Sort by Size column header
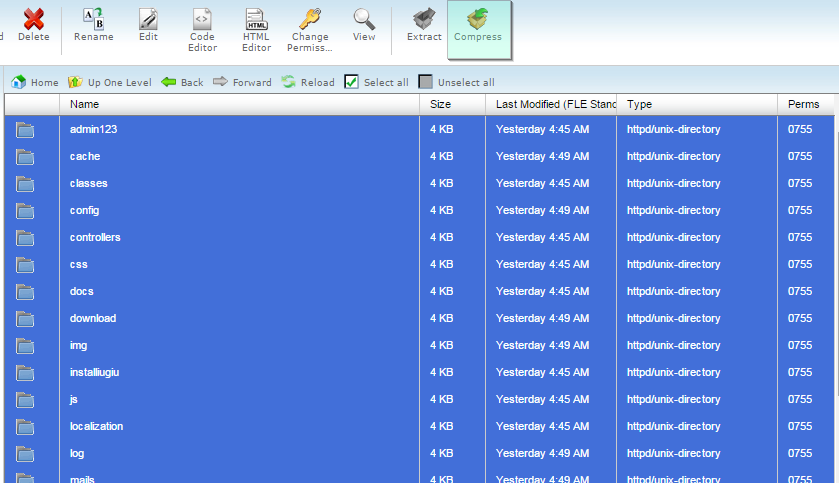The width and height of the screenshot is (839, 483). [x=441, y=104]
